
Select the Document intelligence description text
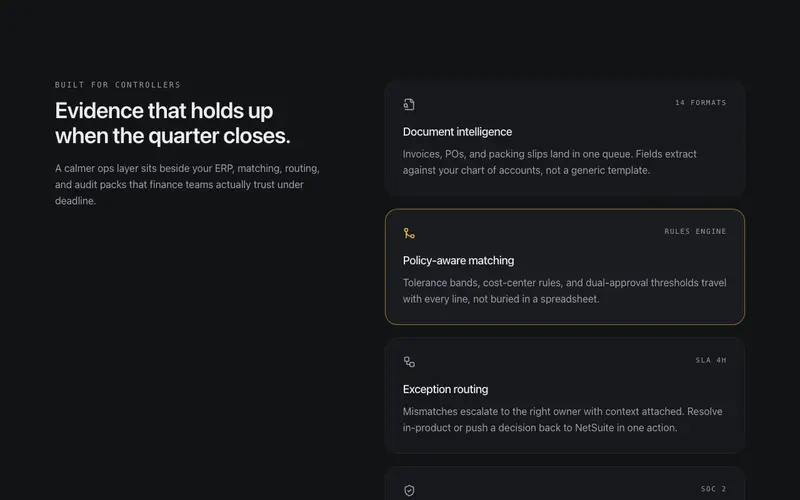[549, 162]
